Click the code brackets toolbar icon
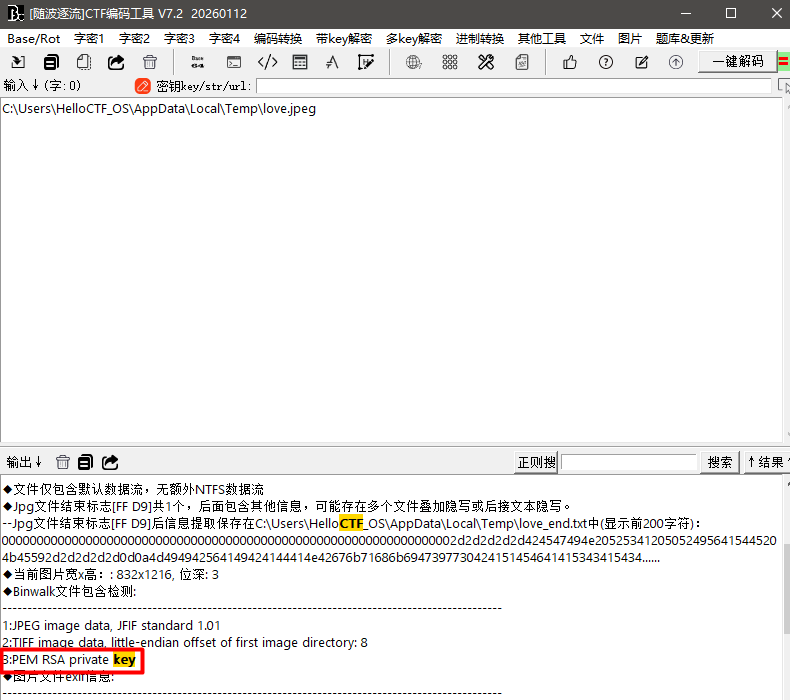 (x=267, y=62)
